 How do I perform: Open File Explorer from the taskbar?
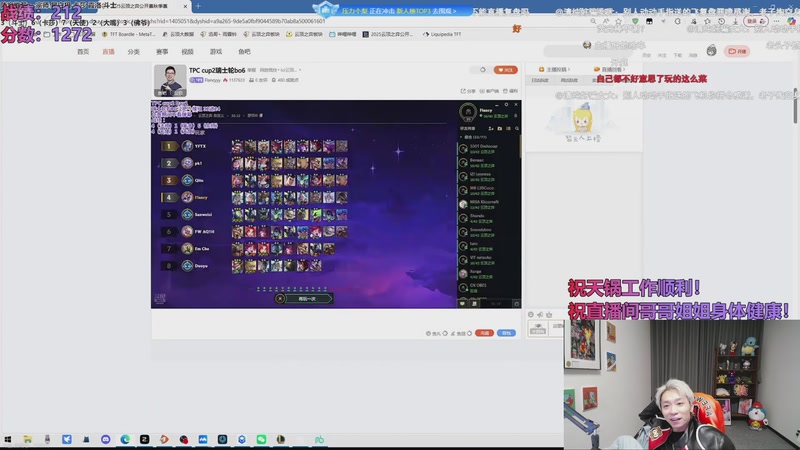point(28,439)
